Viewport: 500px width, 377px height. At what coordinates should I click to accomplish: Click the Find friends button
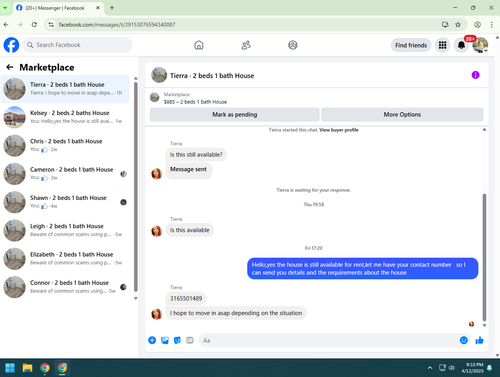pyautogui.click(x=411, y=45)
